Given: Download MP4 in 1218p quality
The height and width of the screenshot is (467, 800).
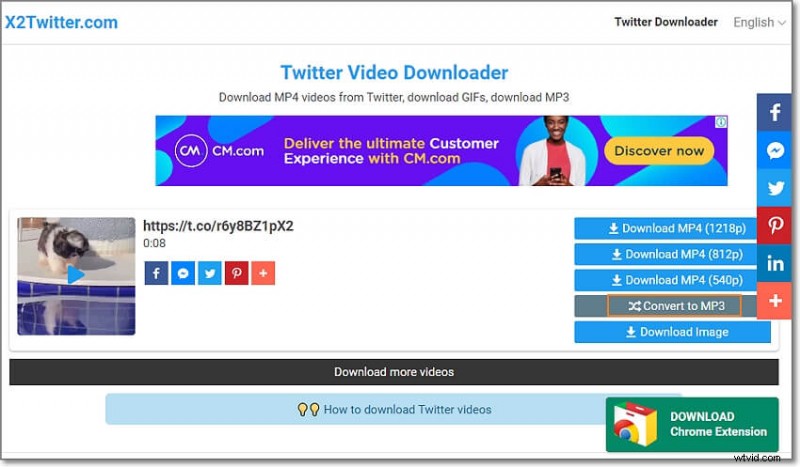Looking at the screenshot, I should (x=665, y=228).
